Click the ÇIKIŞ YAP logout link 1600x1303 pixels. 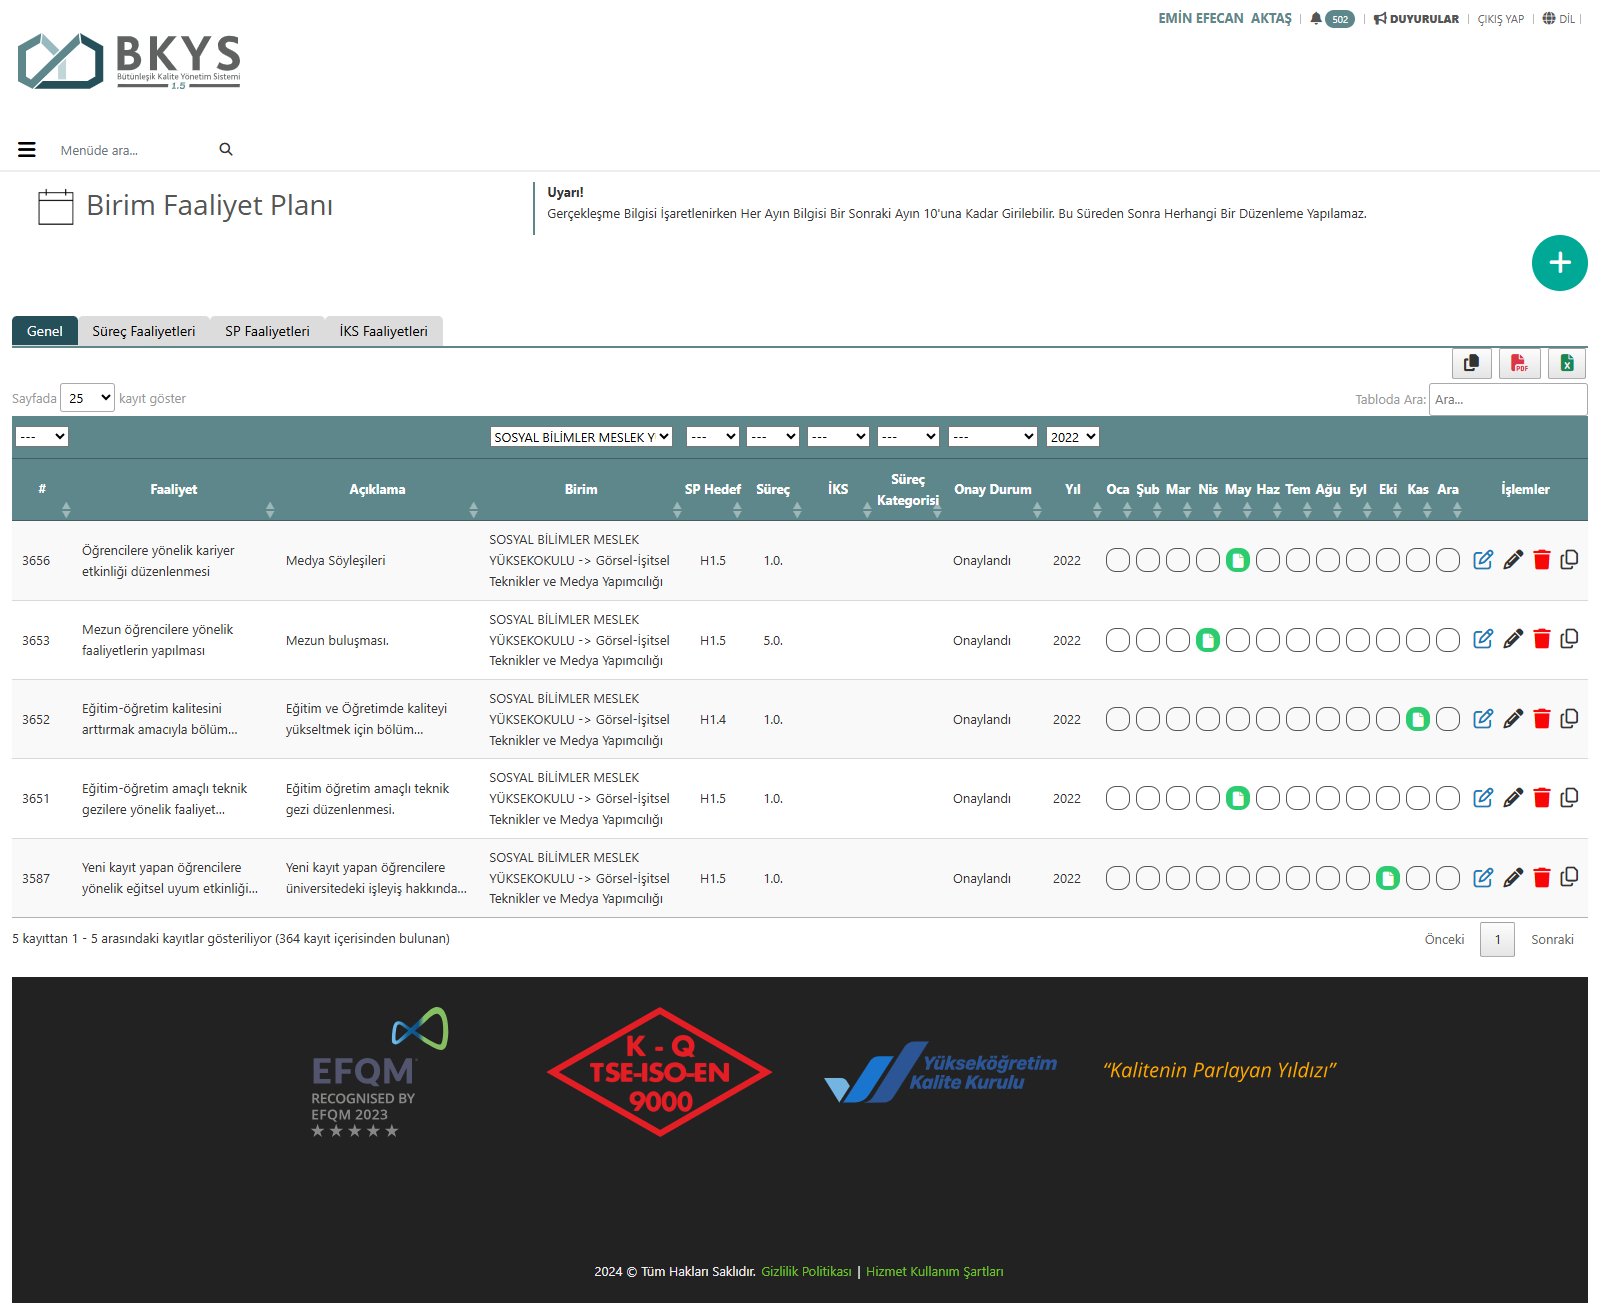tap(1500, 19)
